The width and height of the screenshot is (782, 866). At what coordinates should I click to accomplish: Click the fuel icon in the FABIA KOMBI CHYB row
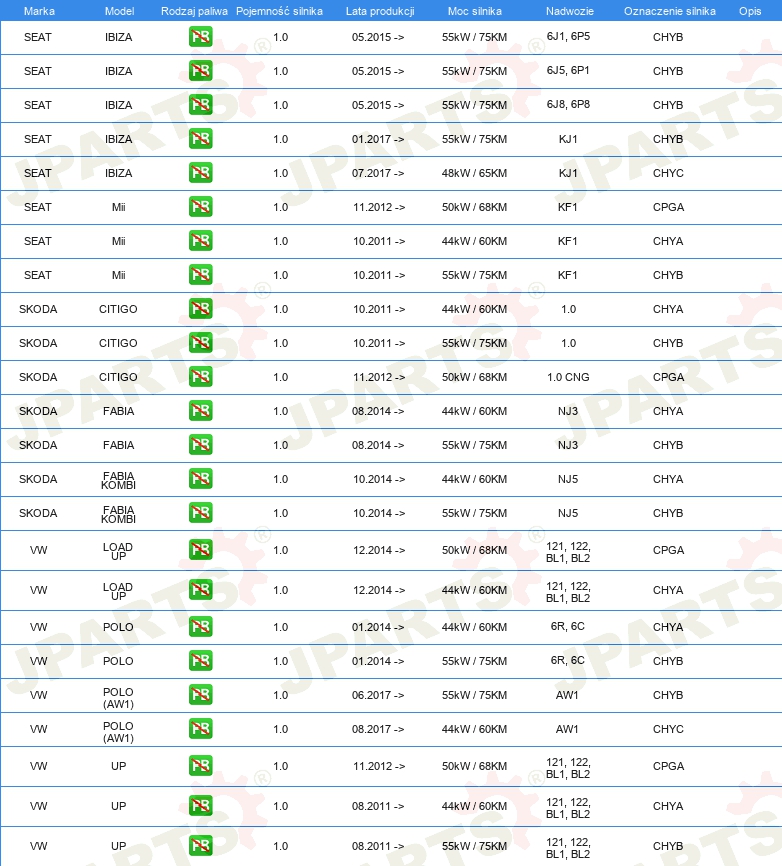200,513
